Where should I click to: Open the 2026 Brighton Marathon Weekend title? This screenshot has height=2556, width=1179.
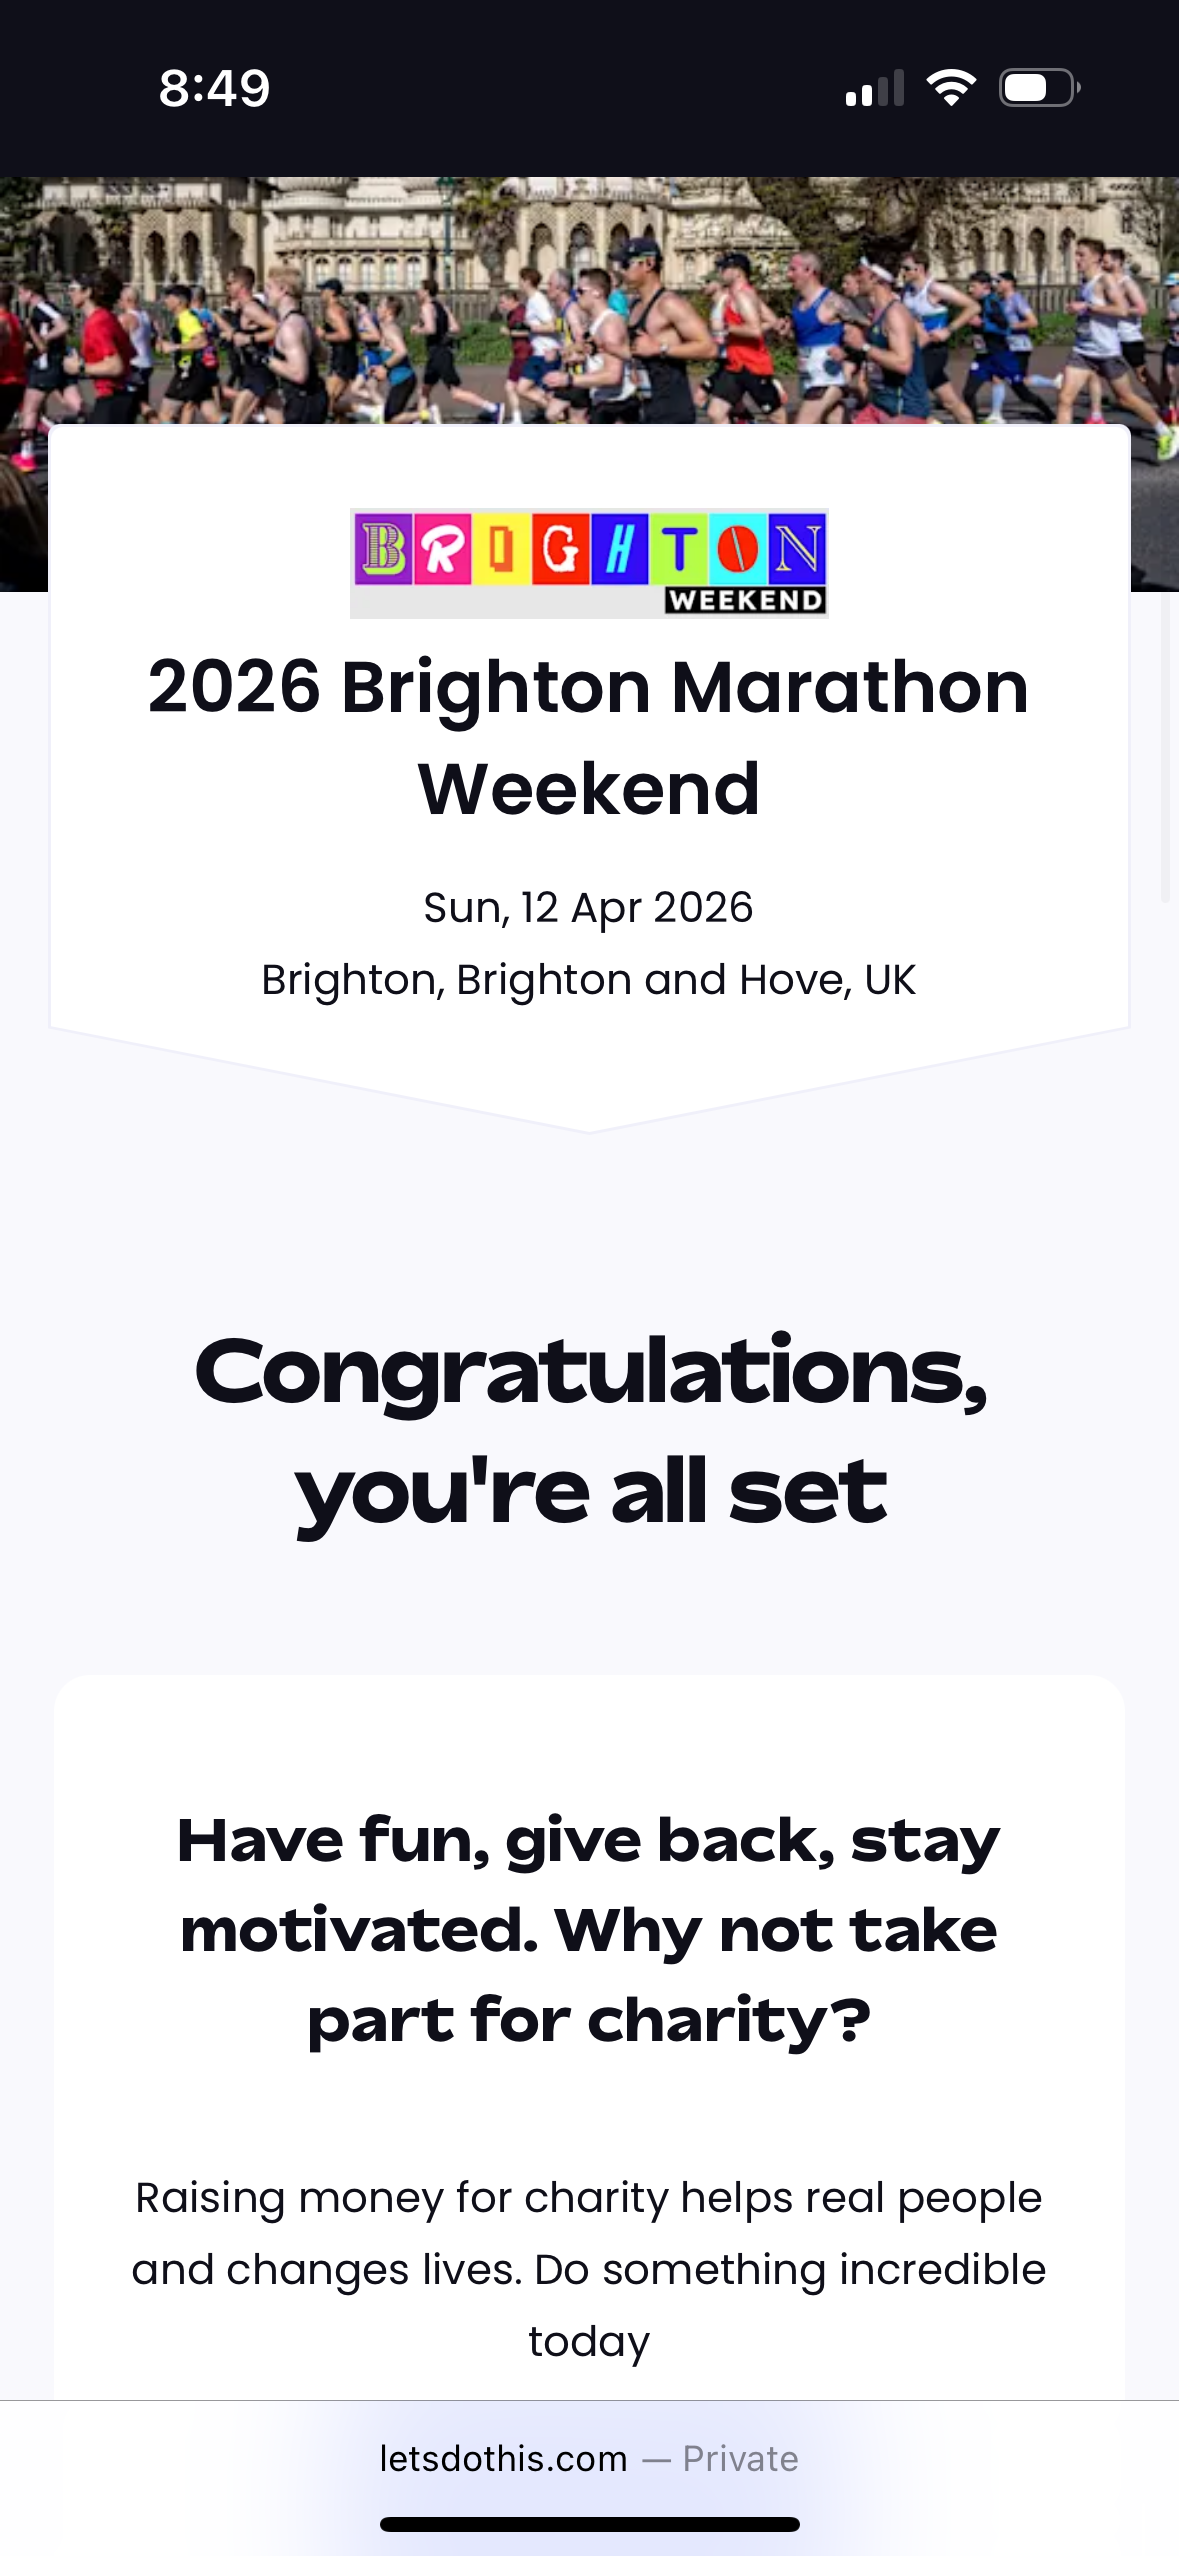click(x=589, y=737)
